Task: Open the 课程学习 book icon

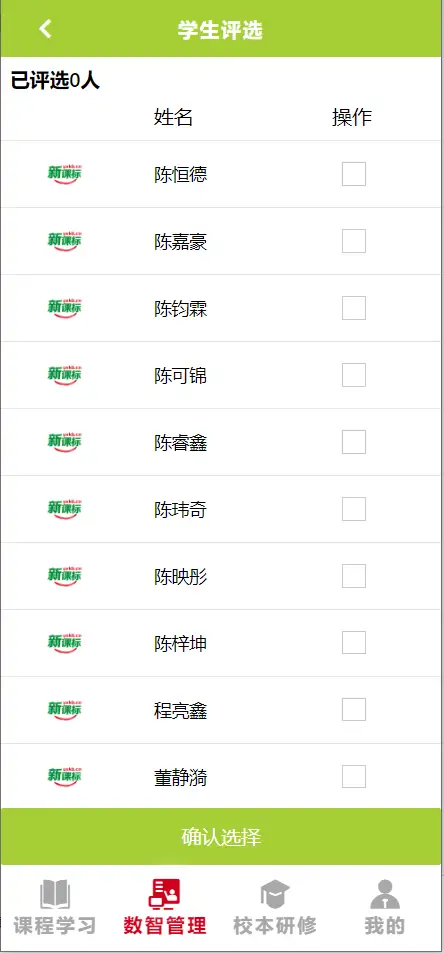Action: 55,895
